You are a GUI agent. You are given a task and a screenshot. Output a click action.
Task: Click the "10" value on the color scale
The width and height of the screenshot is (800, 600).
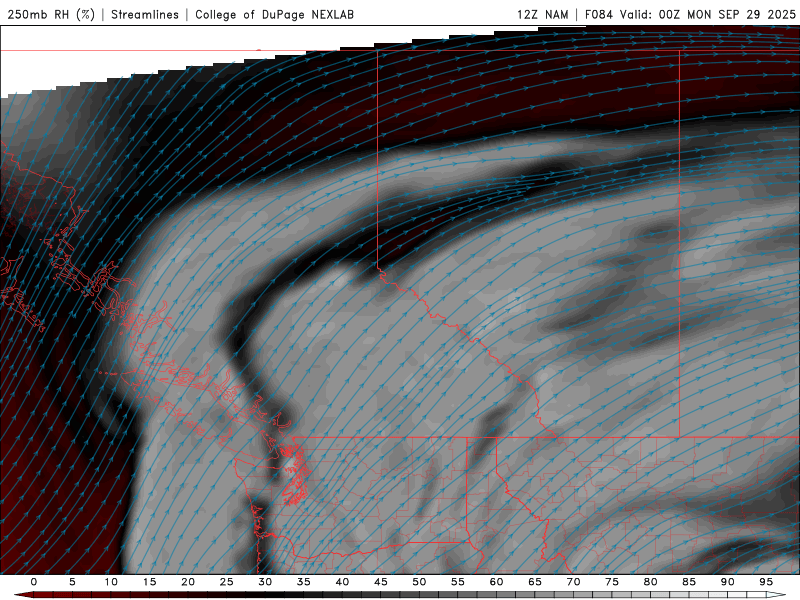pyautogui.click(x=111, y=582)
